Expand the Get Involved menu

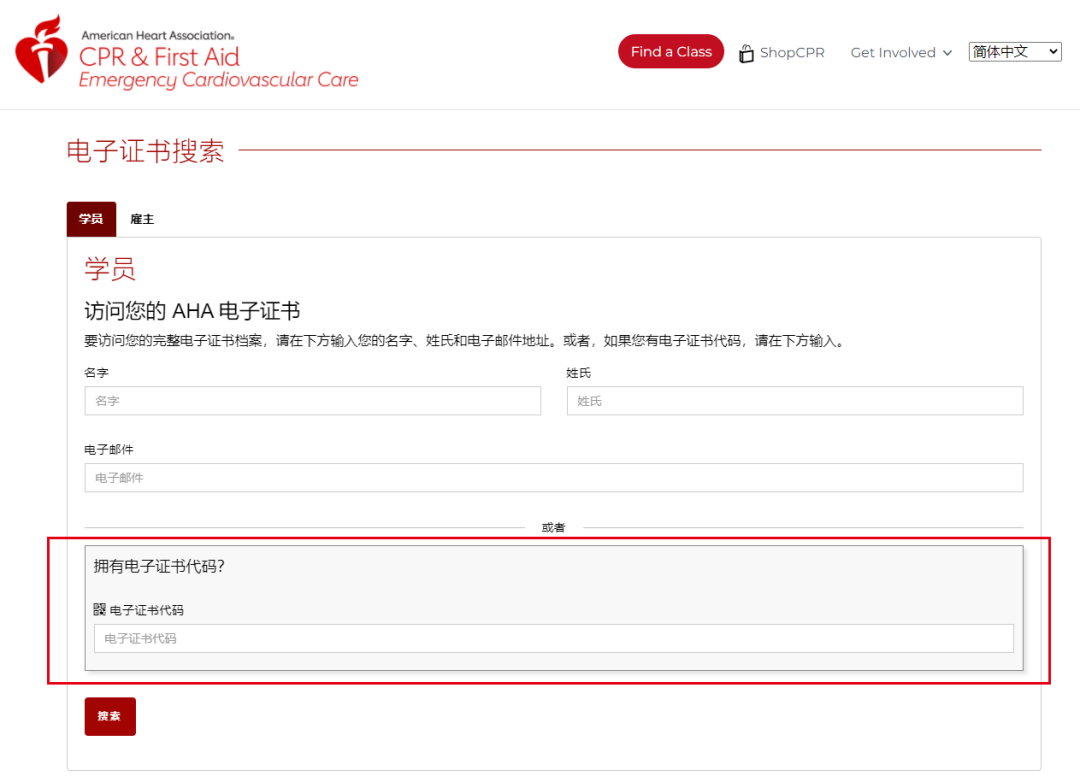point(901,52)
